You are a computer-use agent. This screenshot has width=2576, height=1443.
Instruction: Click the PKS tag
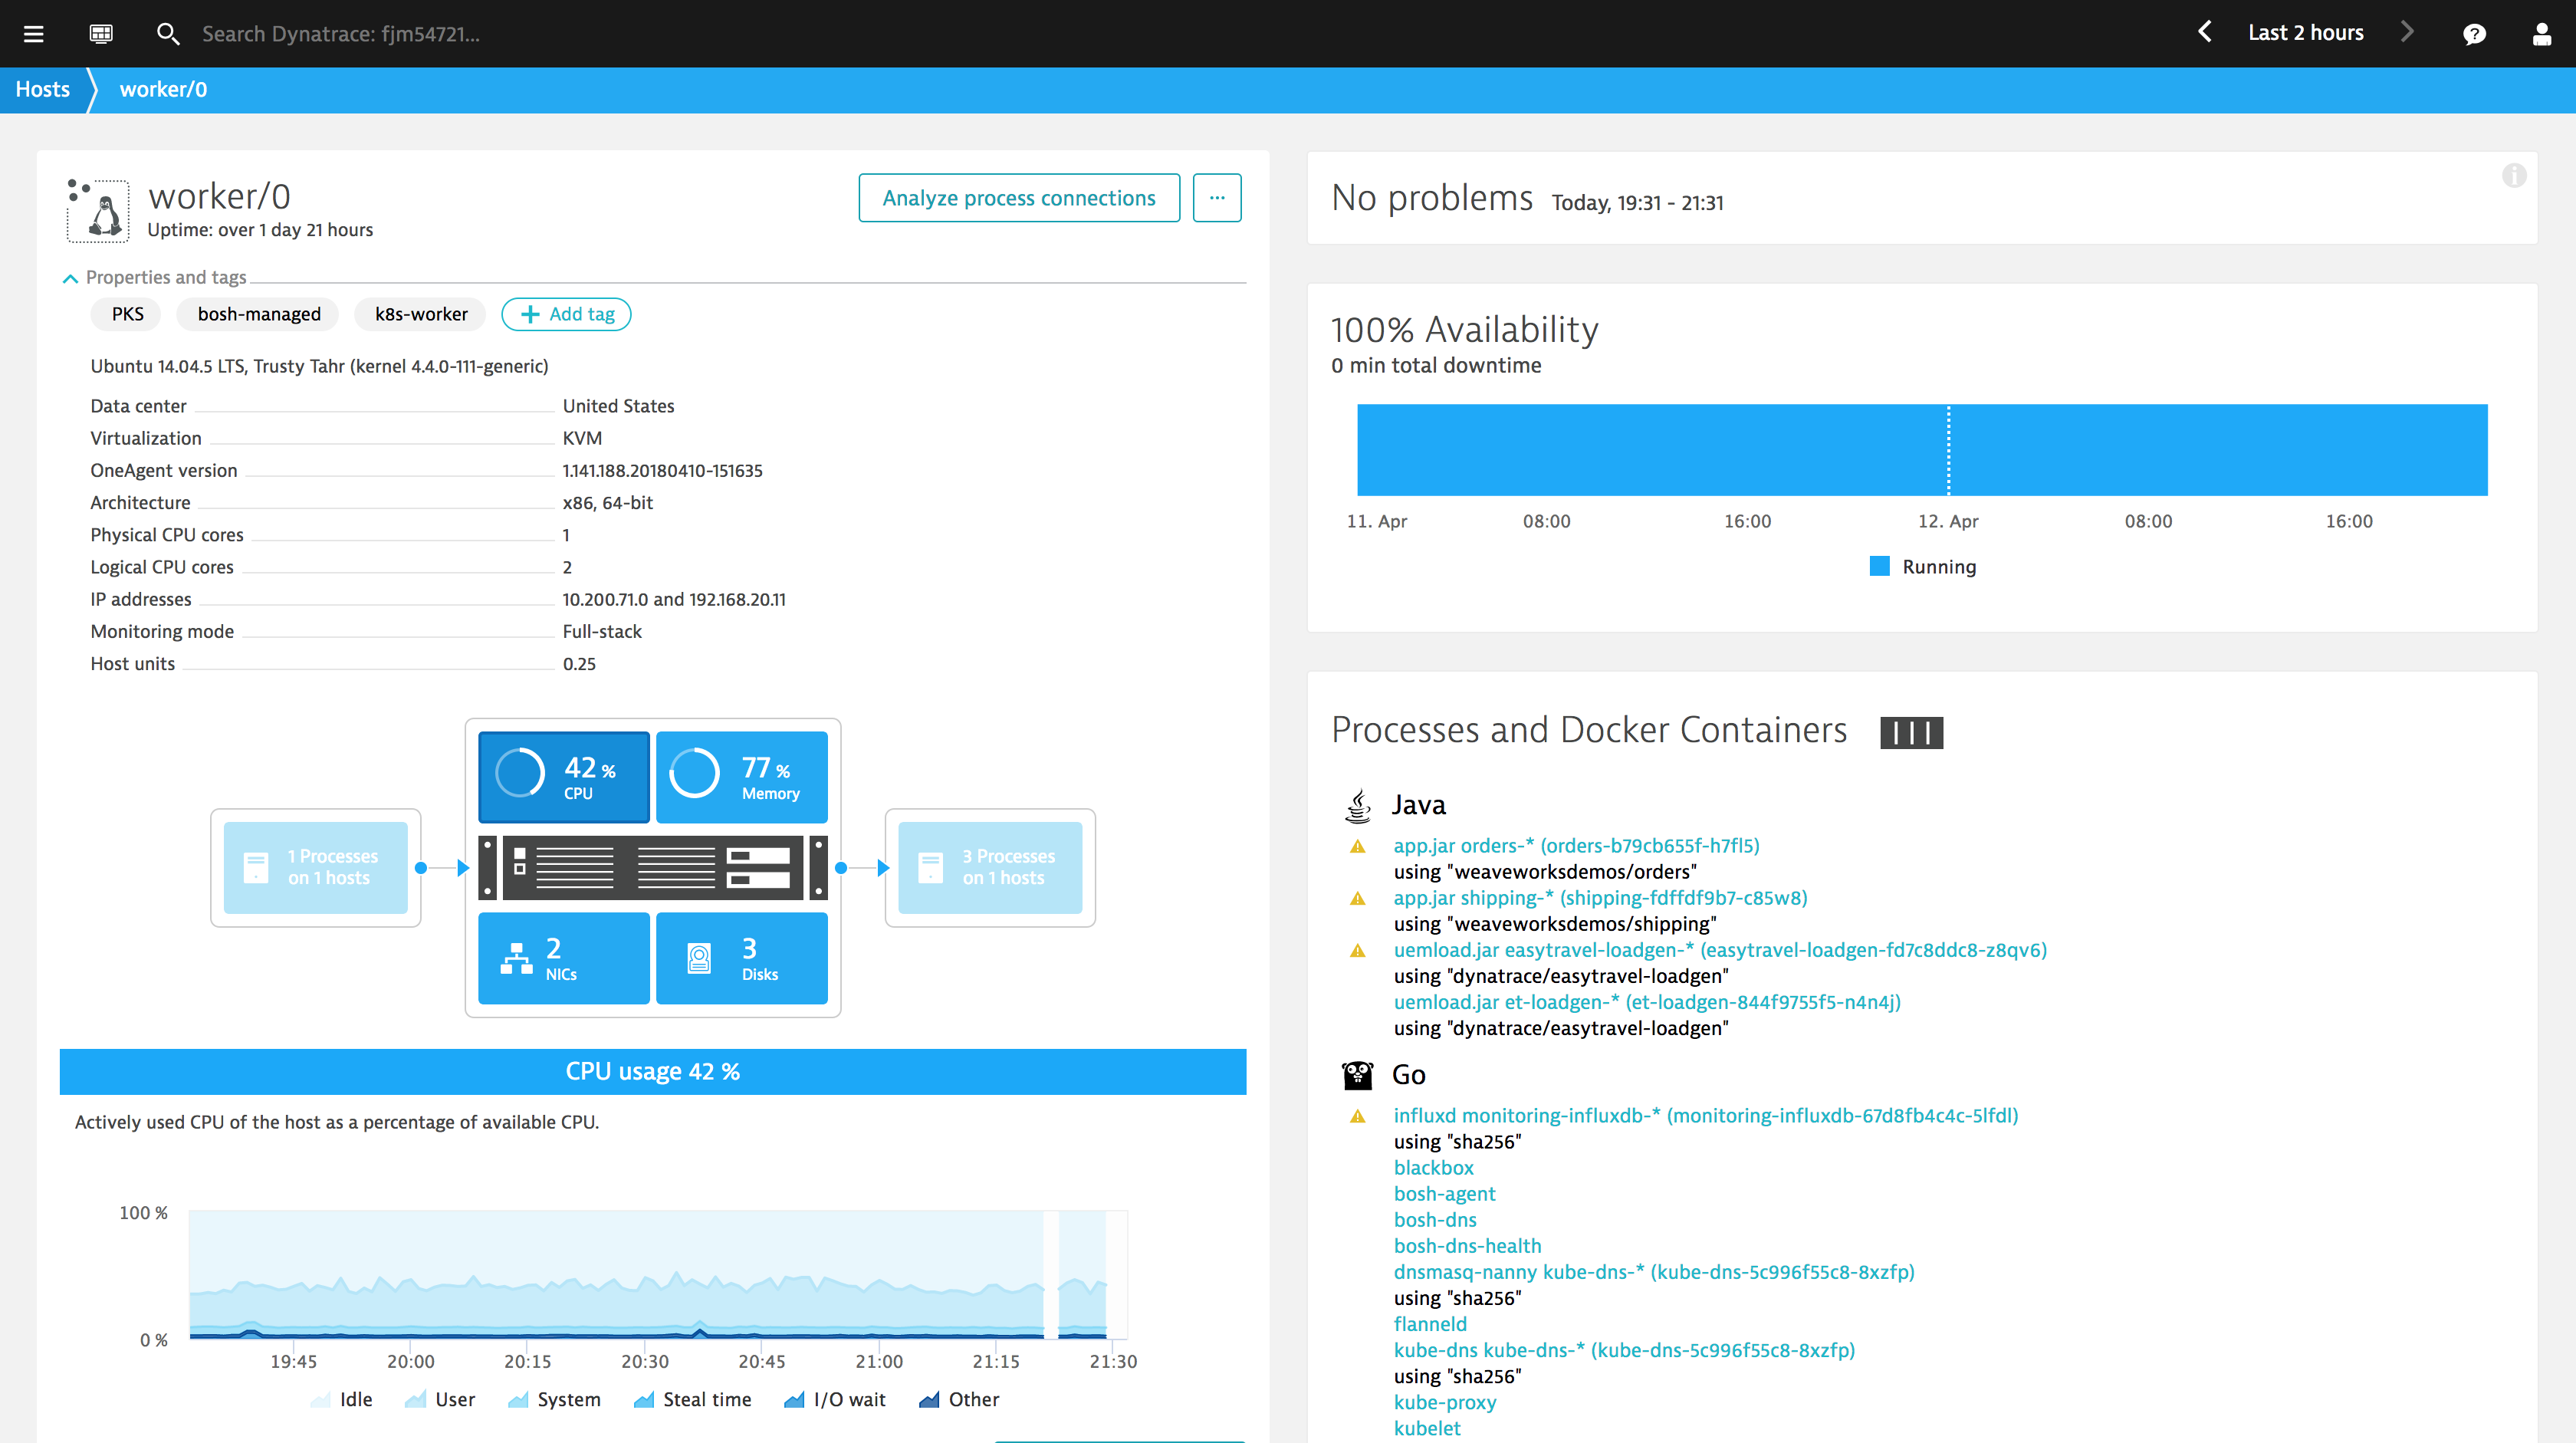click(127, 314)
